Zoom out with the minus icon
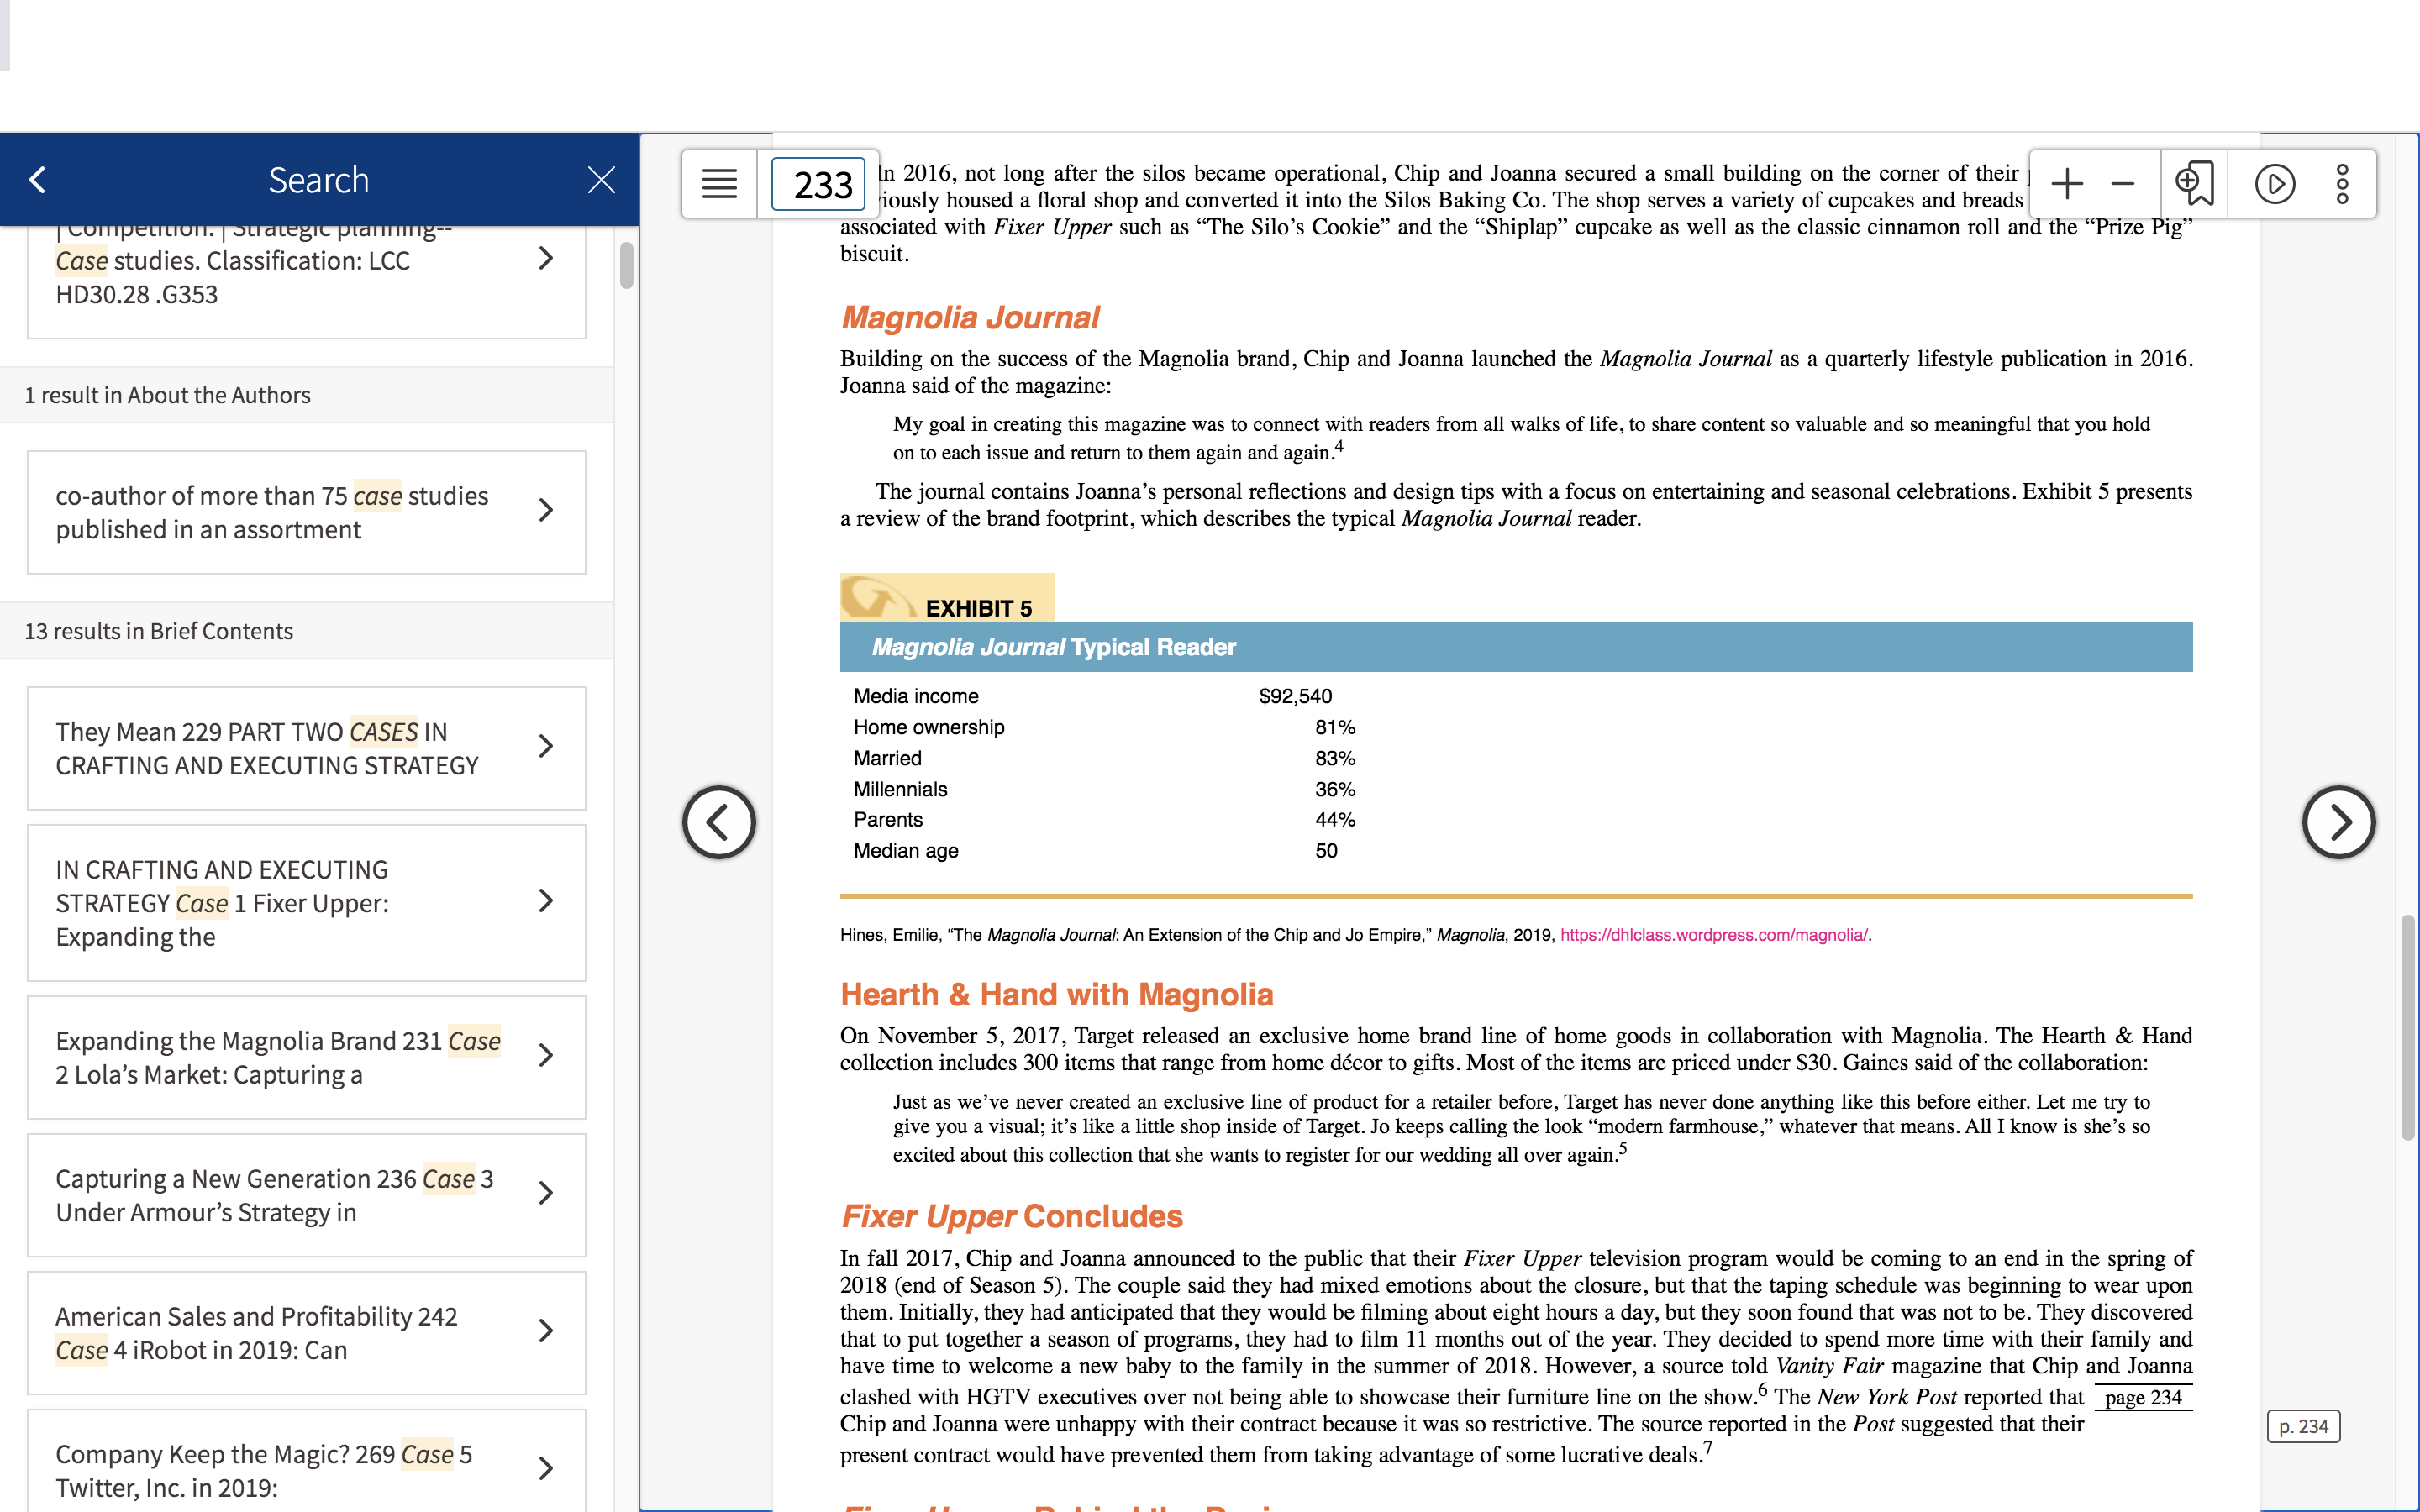 [2123, 184]
